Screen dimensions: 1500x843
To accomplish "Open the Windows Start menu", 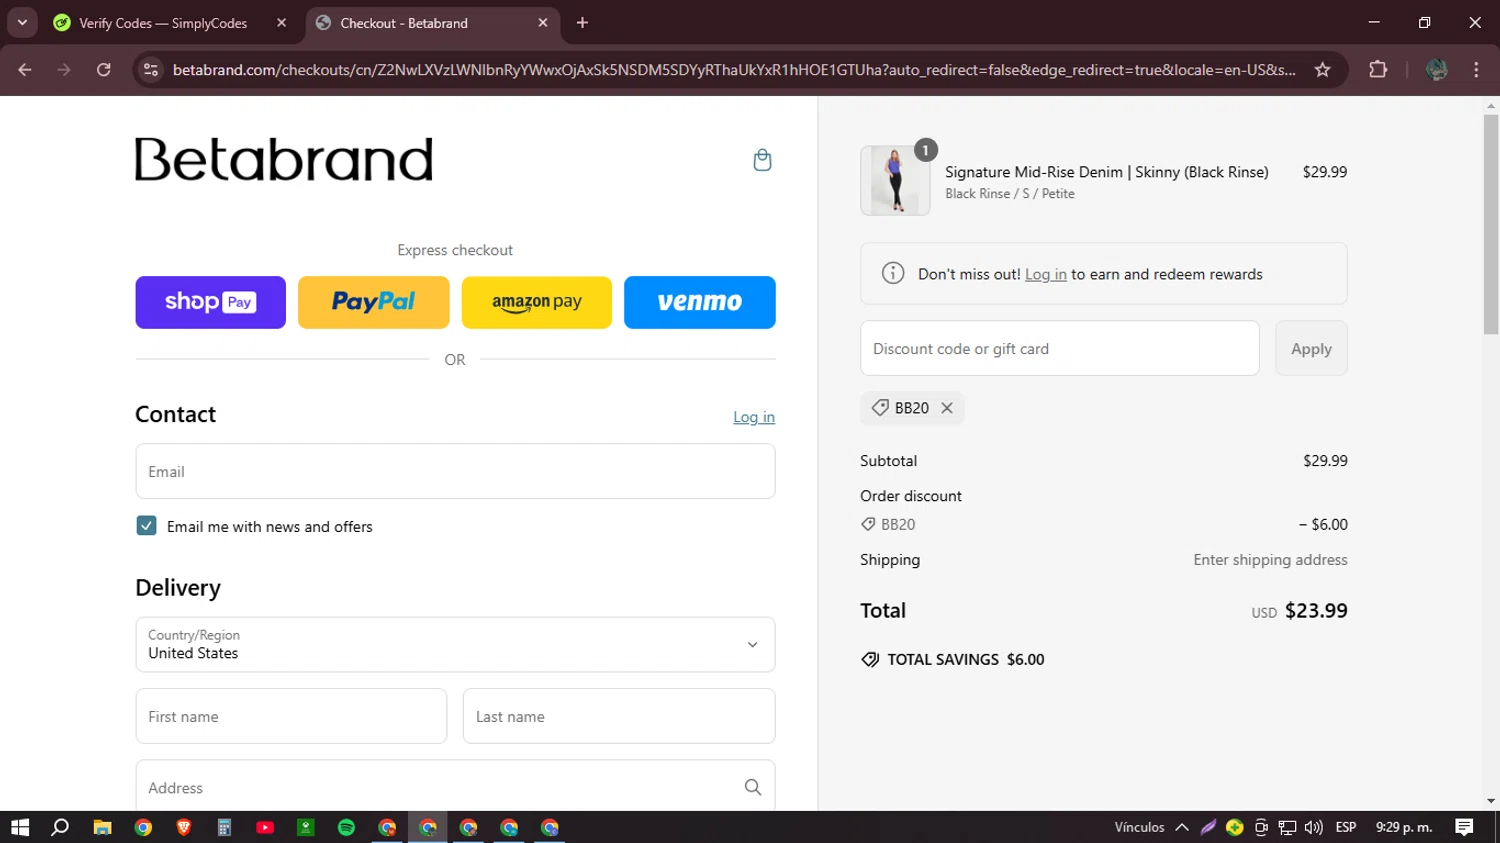I will point(20,827).
